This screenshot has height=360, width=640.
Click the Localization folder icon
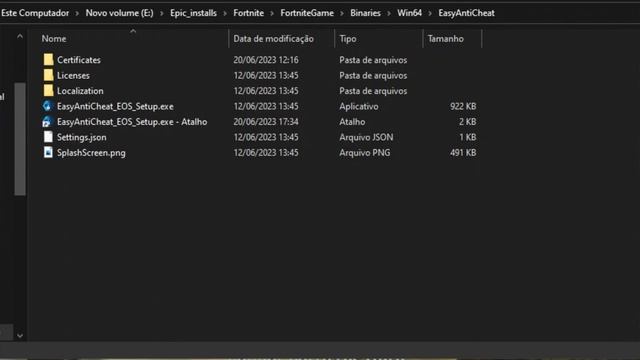(x=48, y=91)
